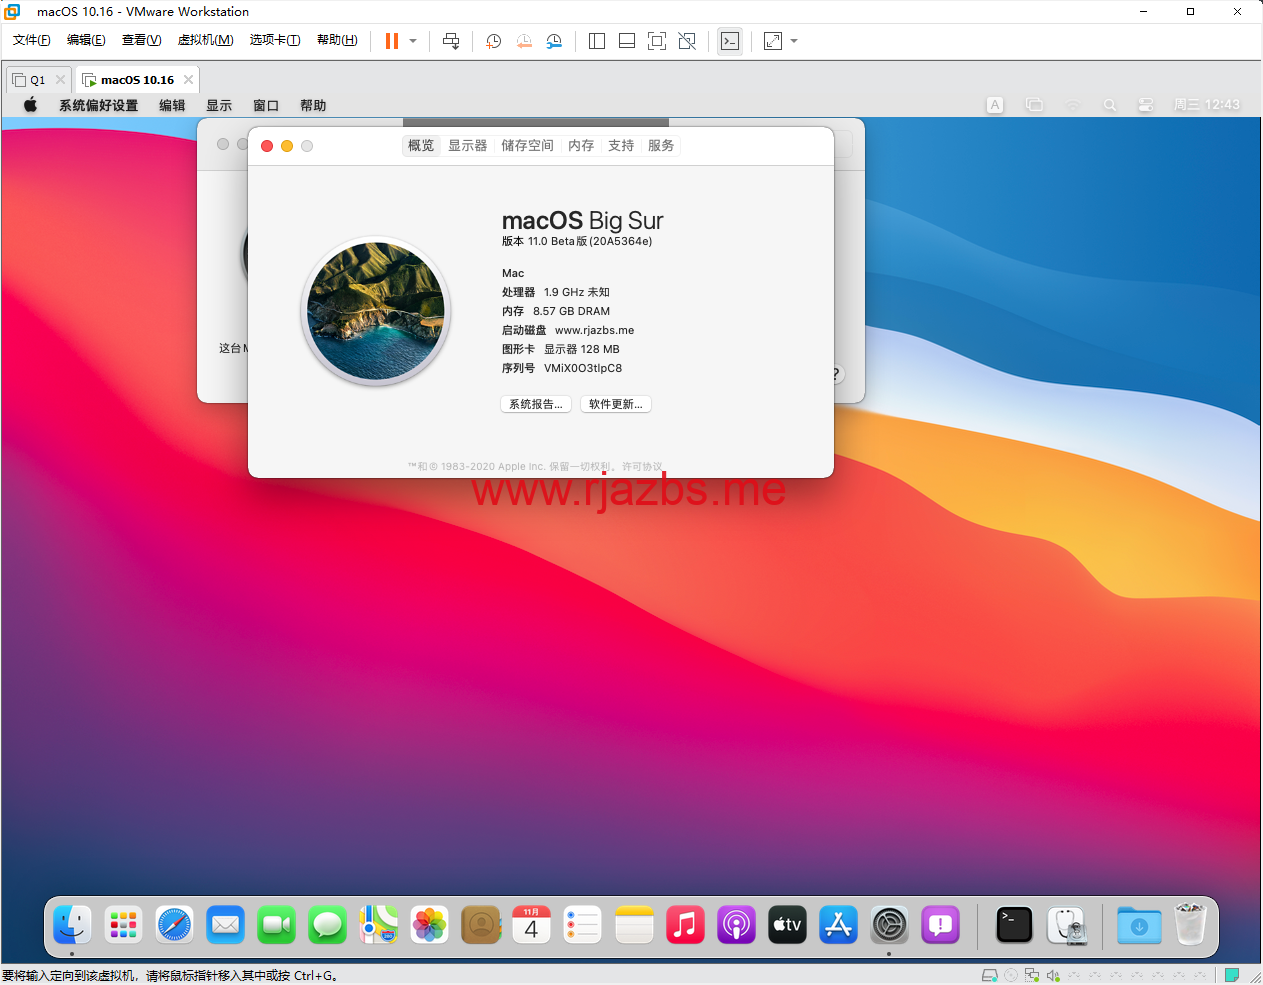Screen dimensions: 1263x985
Task: Open the Apple menu in macOS
Action: 31,105
